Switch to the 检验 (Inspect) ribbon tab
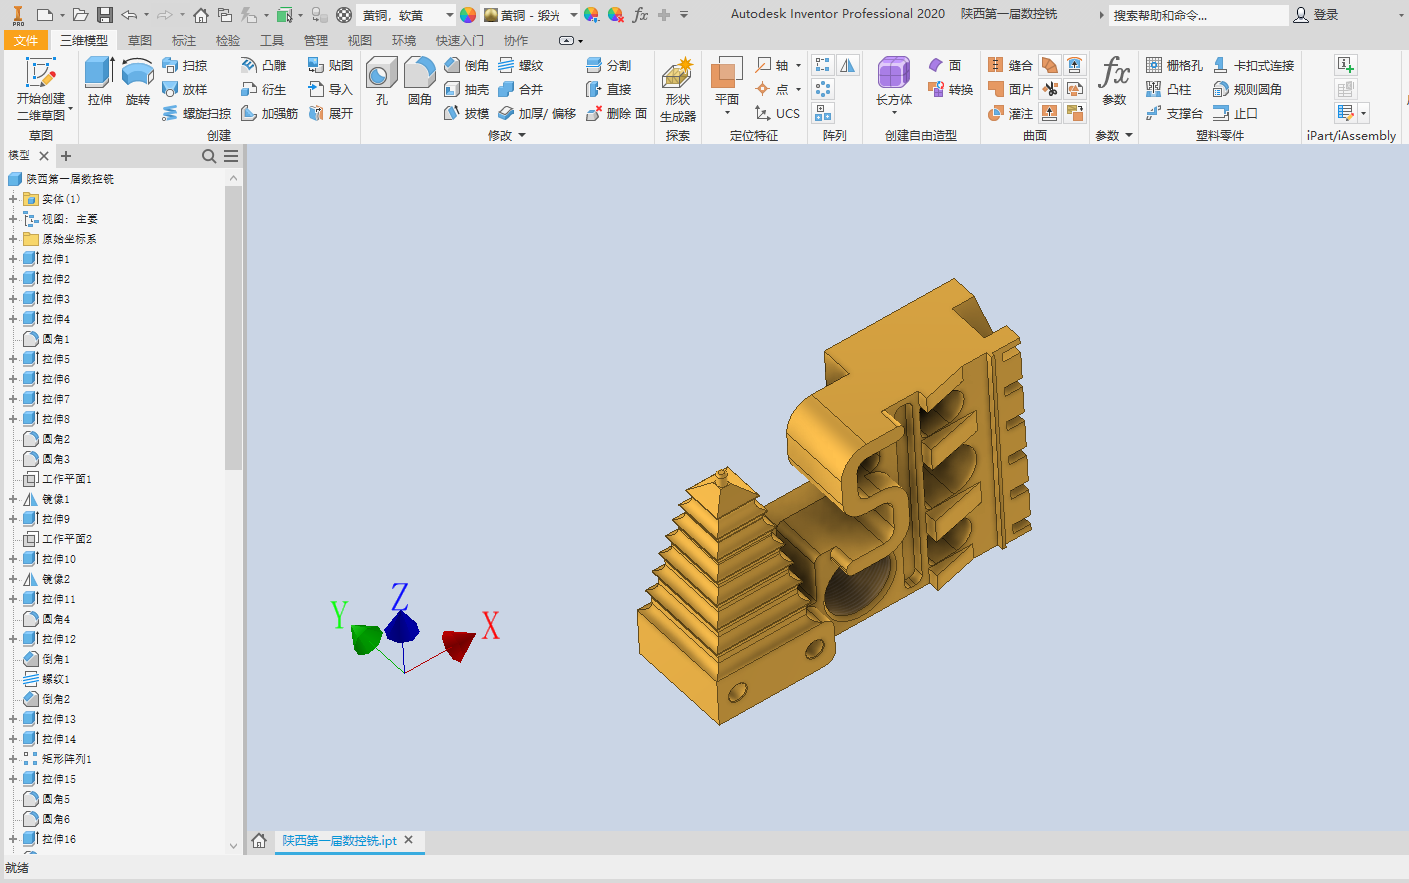 [228, 40]
